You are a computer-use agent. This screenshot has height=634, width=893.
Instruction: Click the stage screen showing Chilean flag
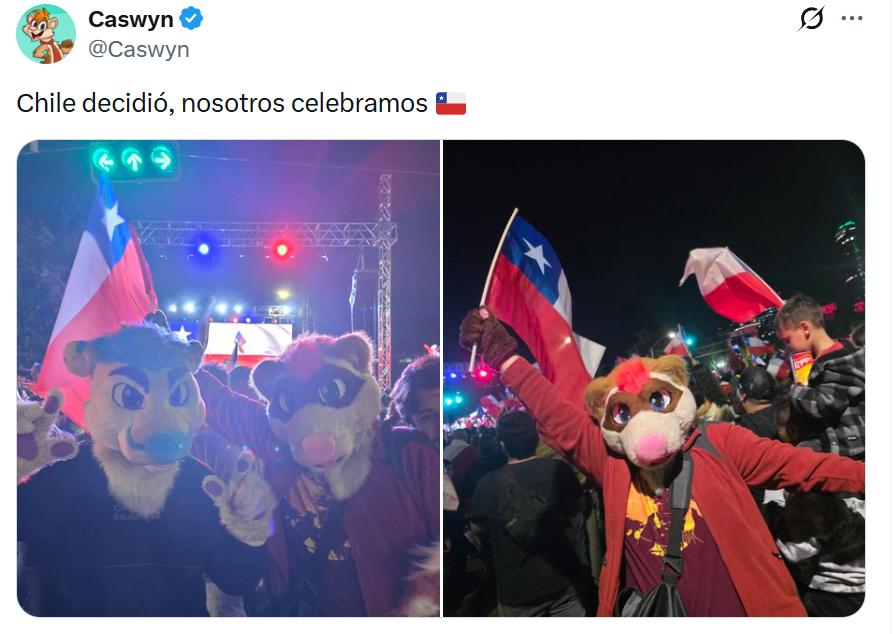(248, 342)
